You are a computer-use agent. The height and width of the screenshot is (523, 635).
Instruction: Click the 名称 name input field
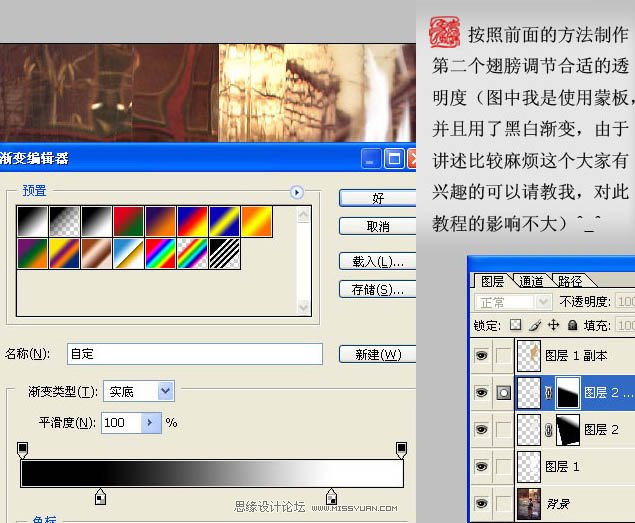point(195,354)
